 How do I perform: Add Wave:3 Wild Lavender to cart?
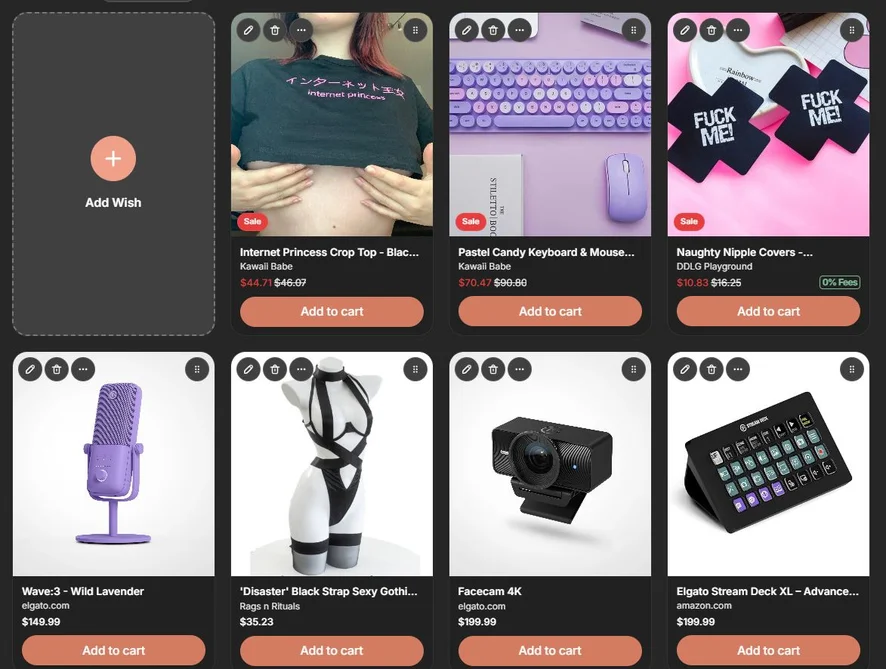pos(114,650)
